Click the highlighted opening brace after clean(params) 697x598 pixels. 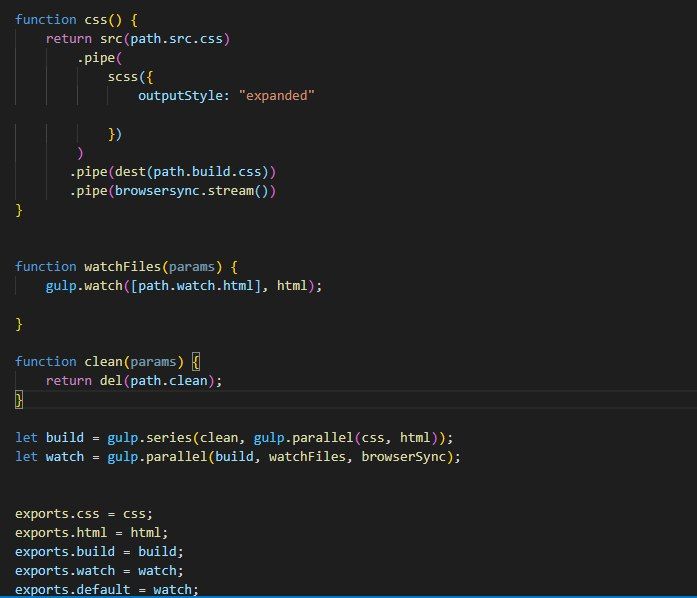[196, 362]
